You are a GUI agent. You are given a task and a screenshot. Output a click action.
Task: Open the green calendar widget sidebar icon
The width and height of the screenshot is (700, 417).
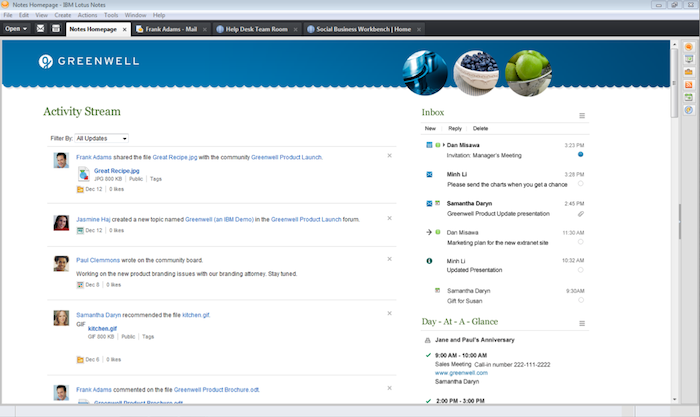[689, 97]
